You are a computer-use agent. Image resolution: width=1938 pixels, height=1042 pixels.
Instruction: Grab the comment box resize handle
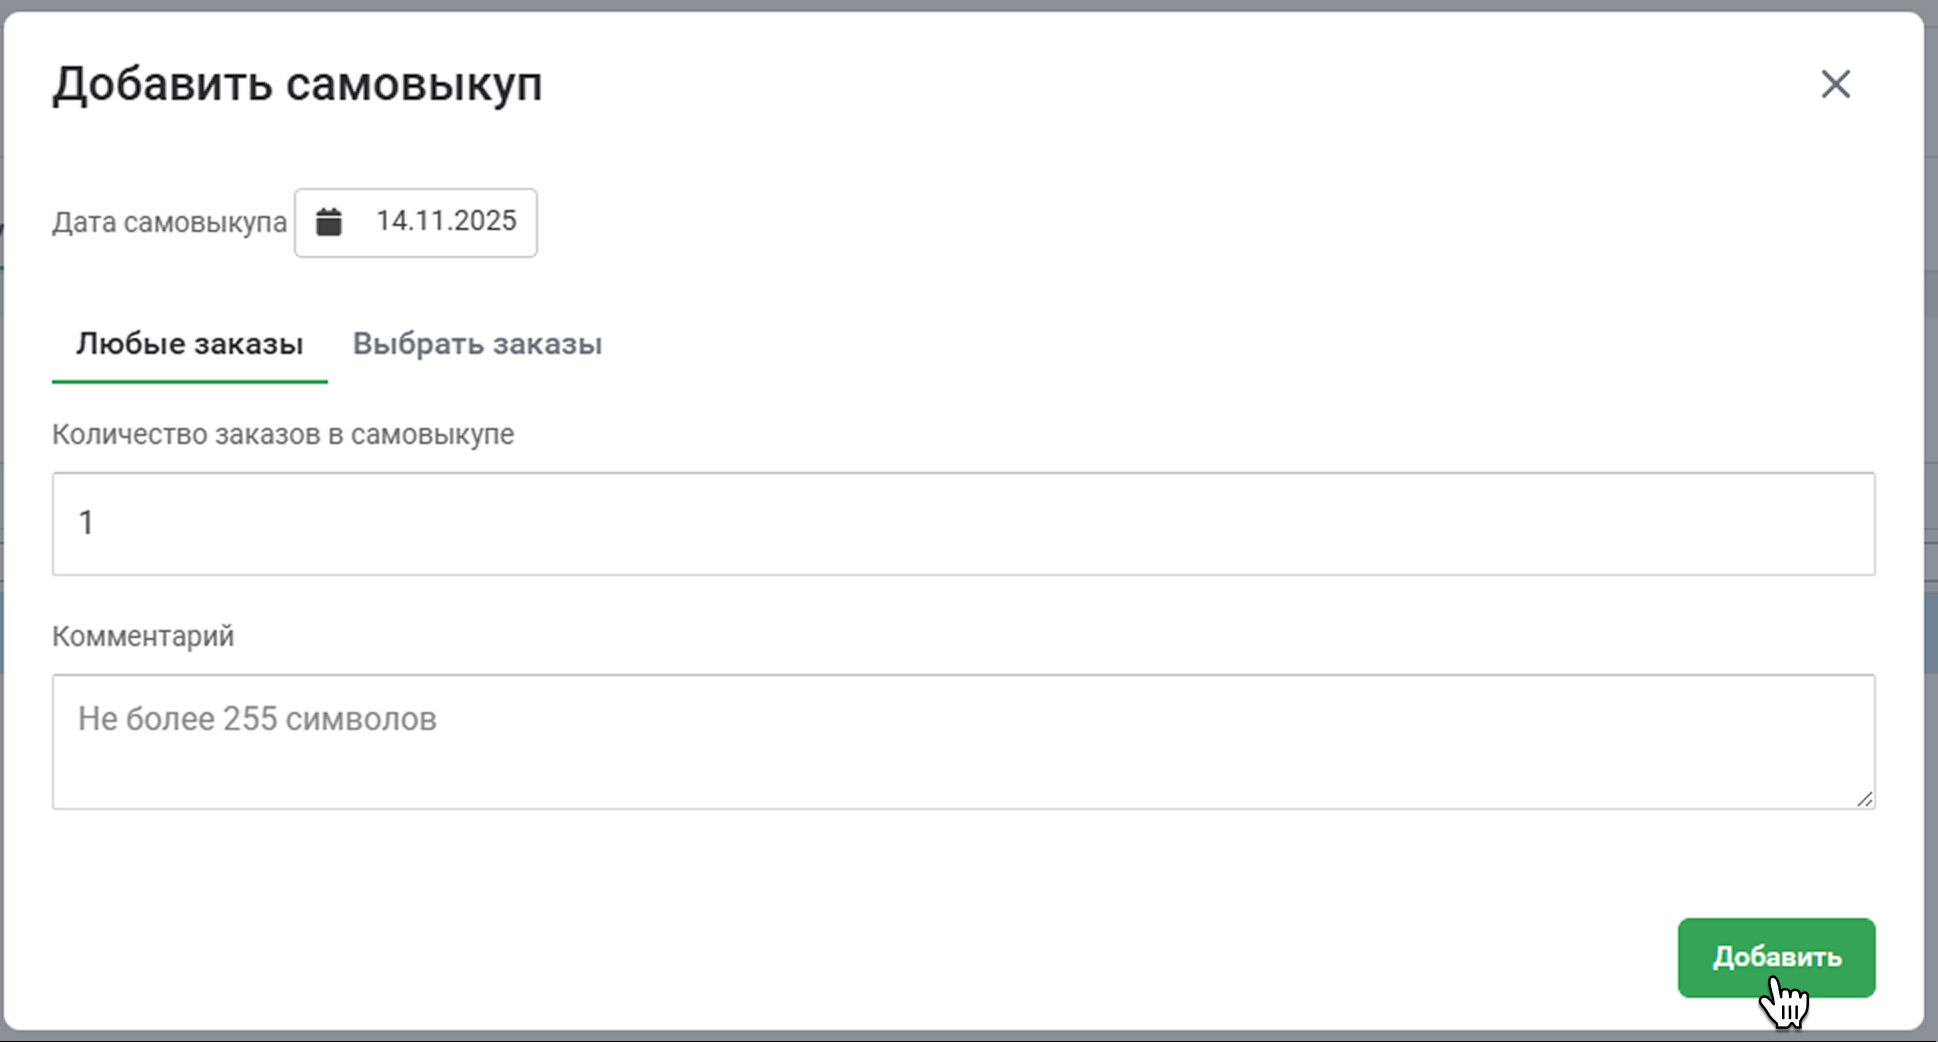(1864, 798)
